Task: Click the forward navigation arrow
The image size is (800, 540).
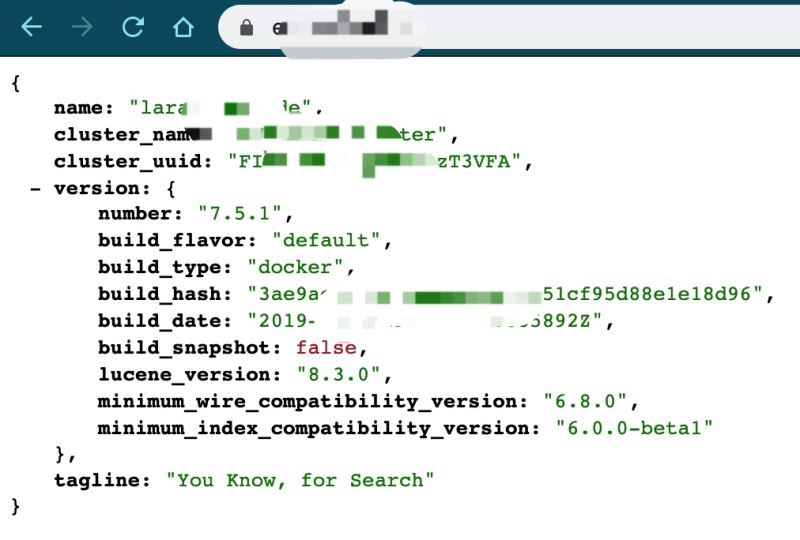Action: tap(82, 28)
